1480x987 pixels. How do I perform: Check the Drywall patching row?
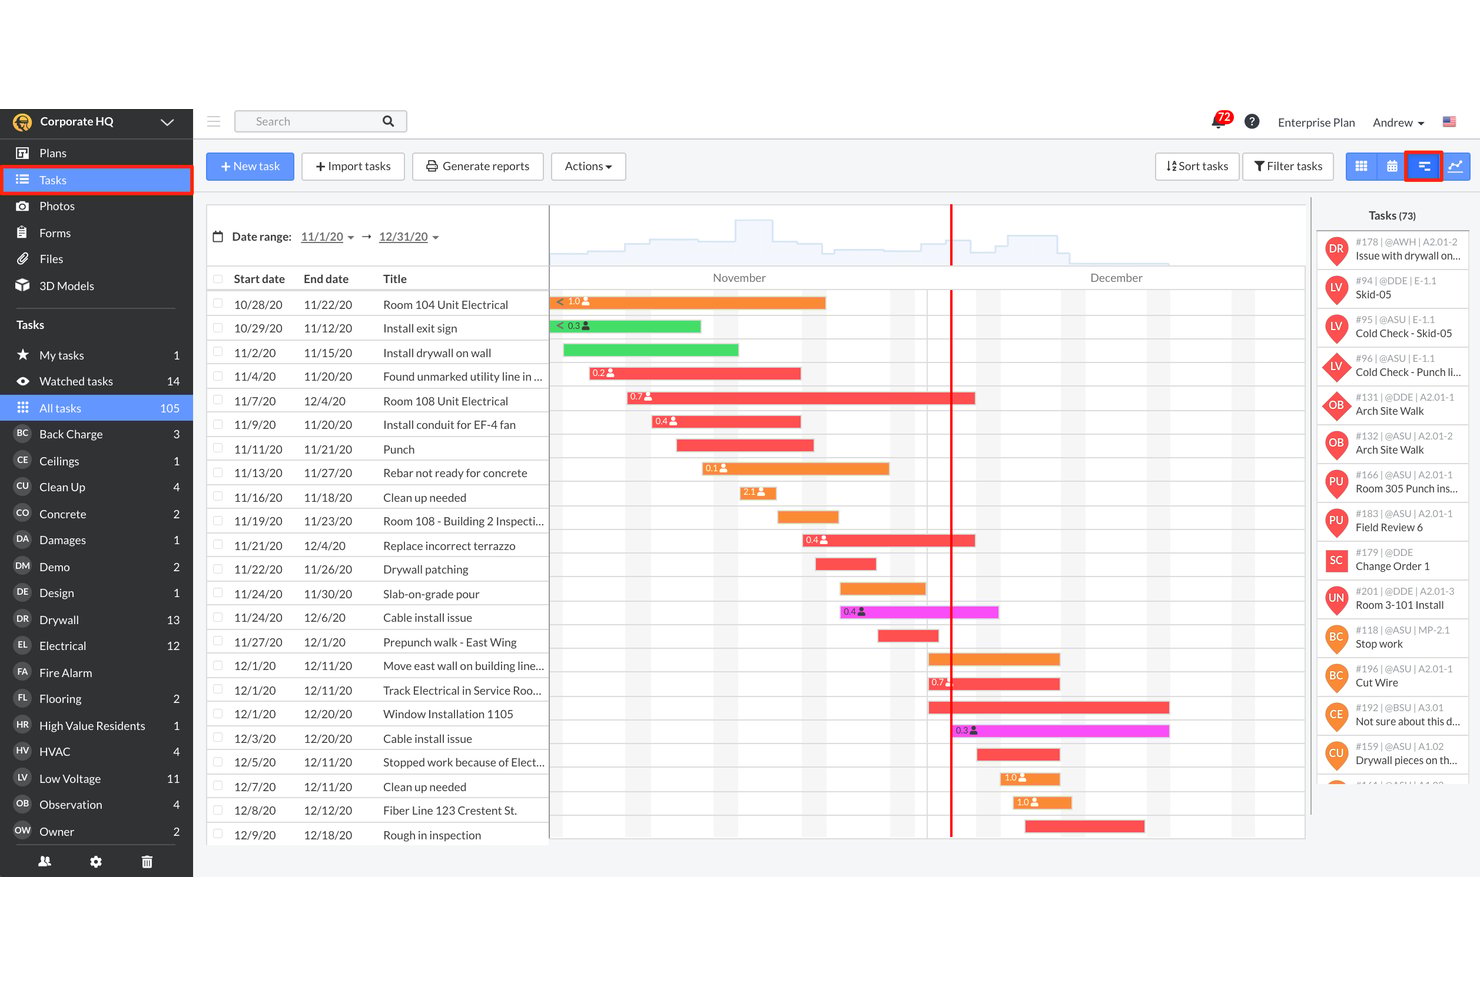point(218,569)
